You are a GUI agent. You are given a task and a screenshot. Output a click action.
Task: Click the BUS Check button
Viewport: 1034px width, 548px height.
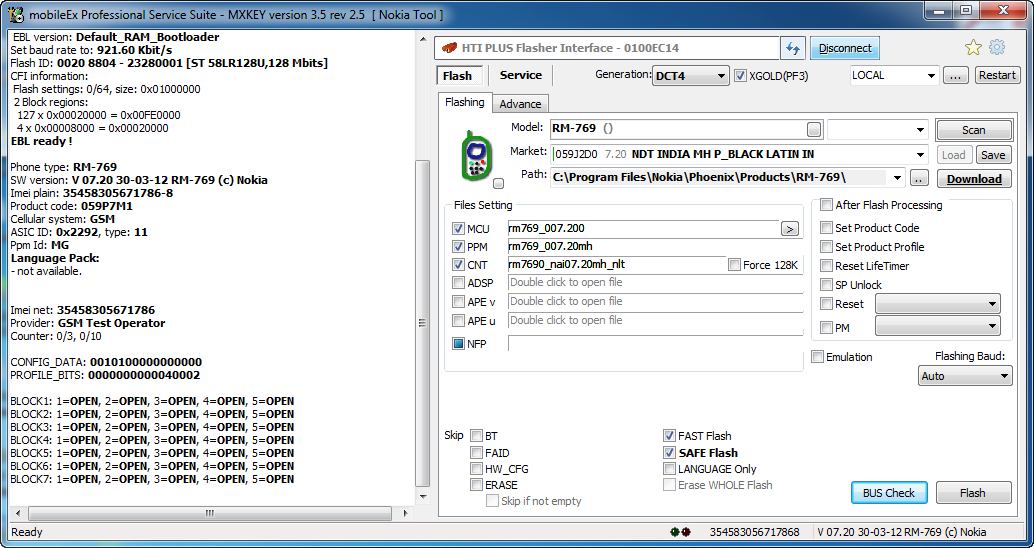pos(889,493)
